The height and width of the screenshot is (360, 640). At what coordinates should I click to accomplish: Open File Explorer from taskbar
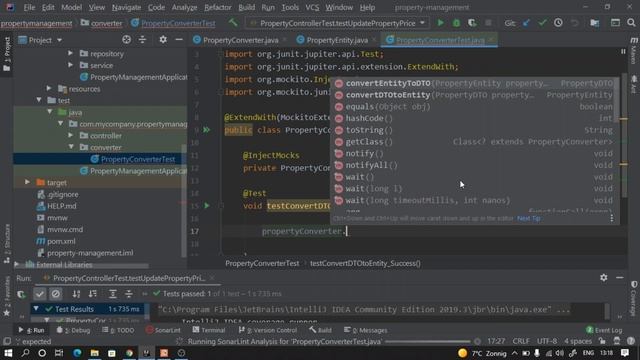[94, 353]
